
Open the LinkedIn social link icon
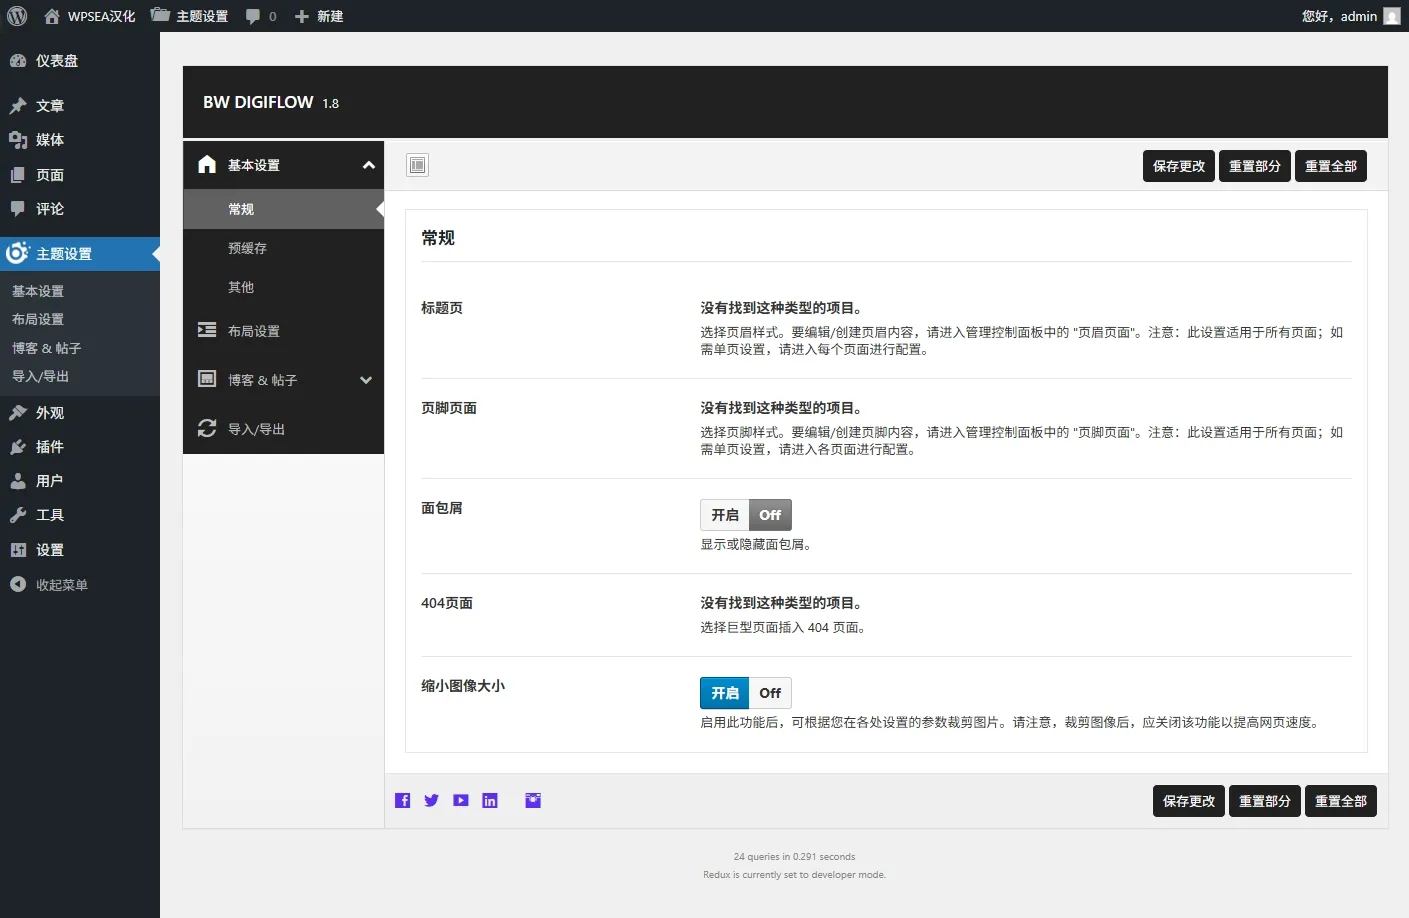tap(490, 800)
